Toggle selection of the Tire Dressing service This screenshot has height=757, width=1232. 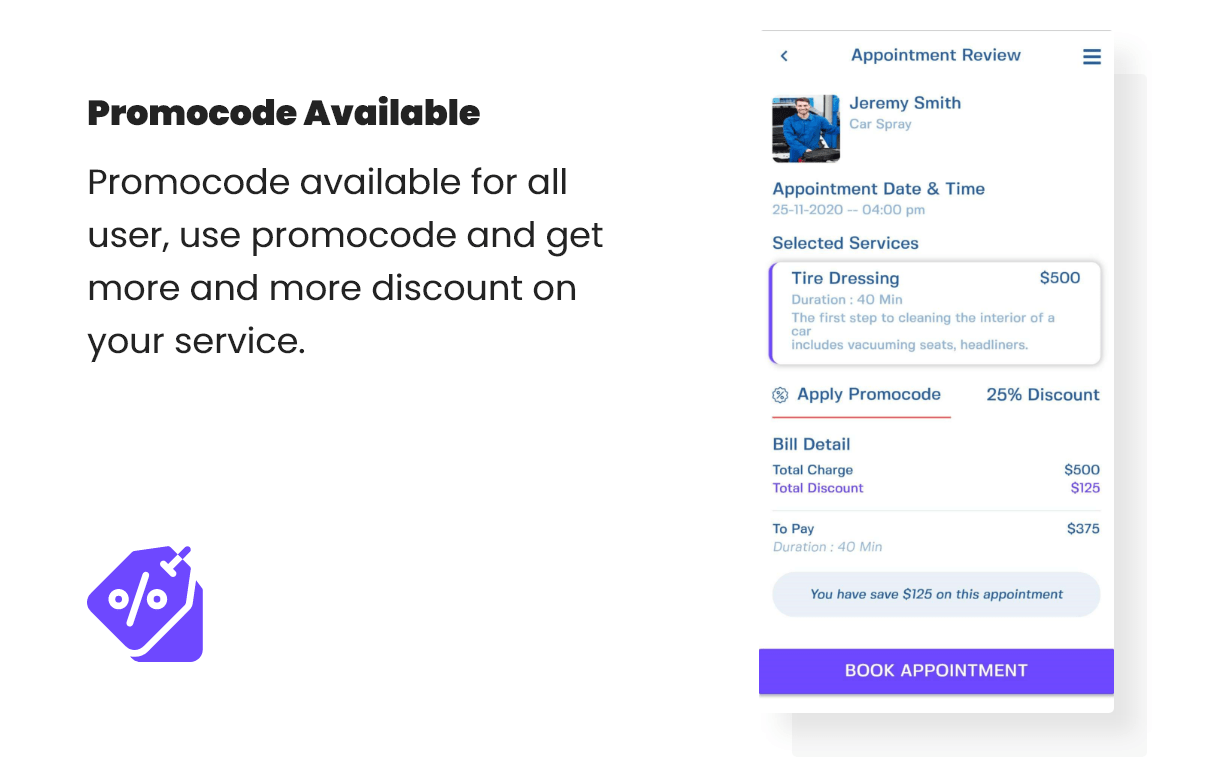point(935,312)
